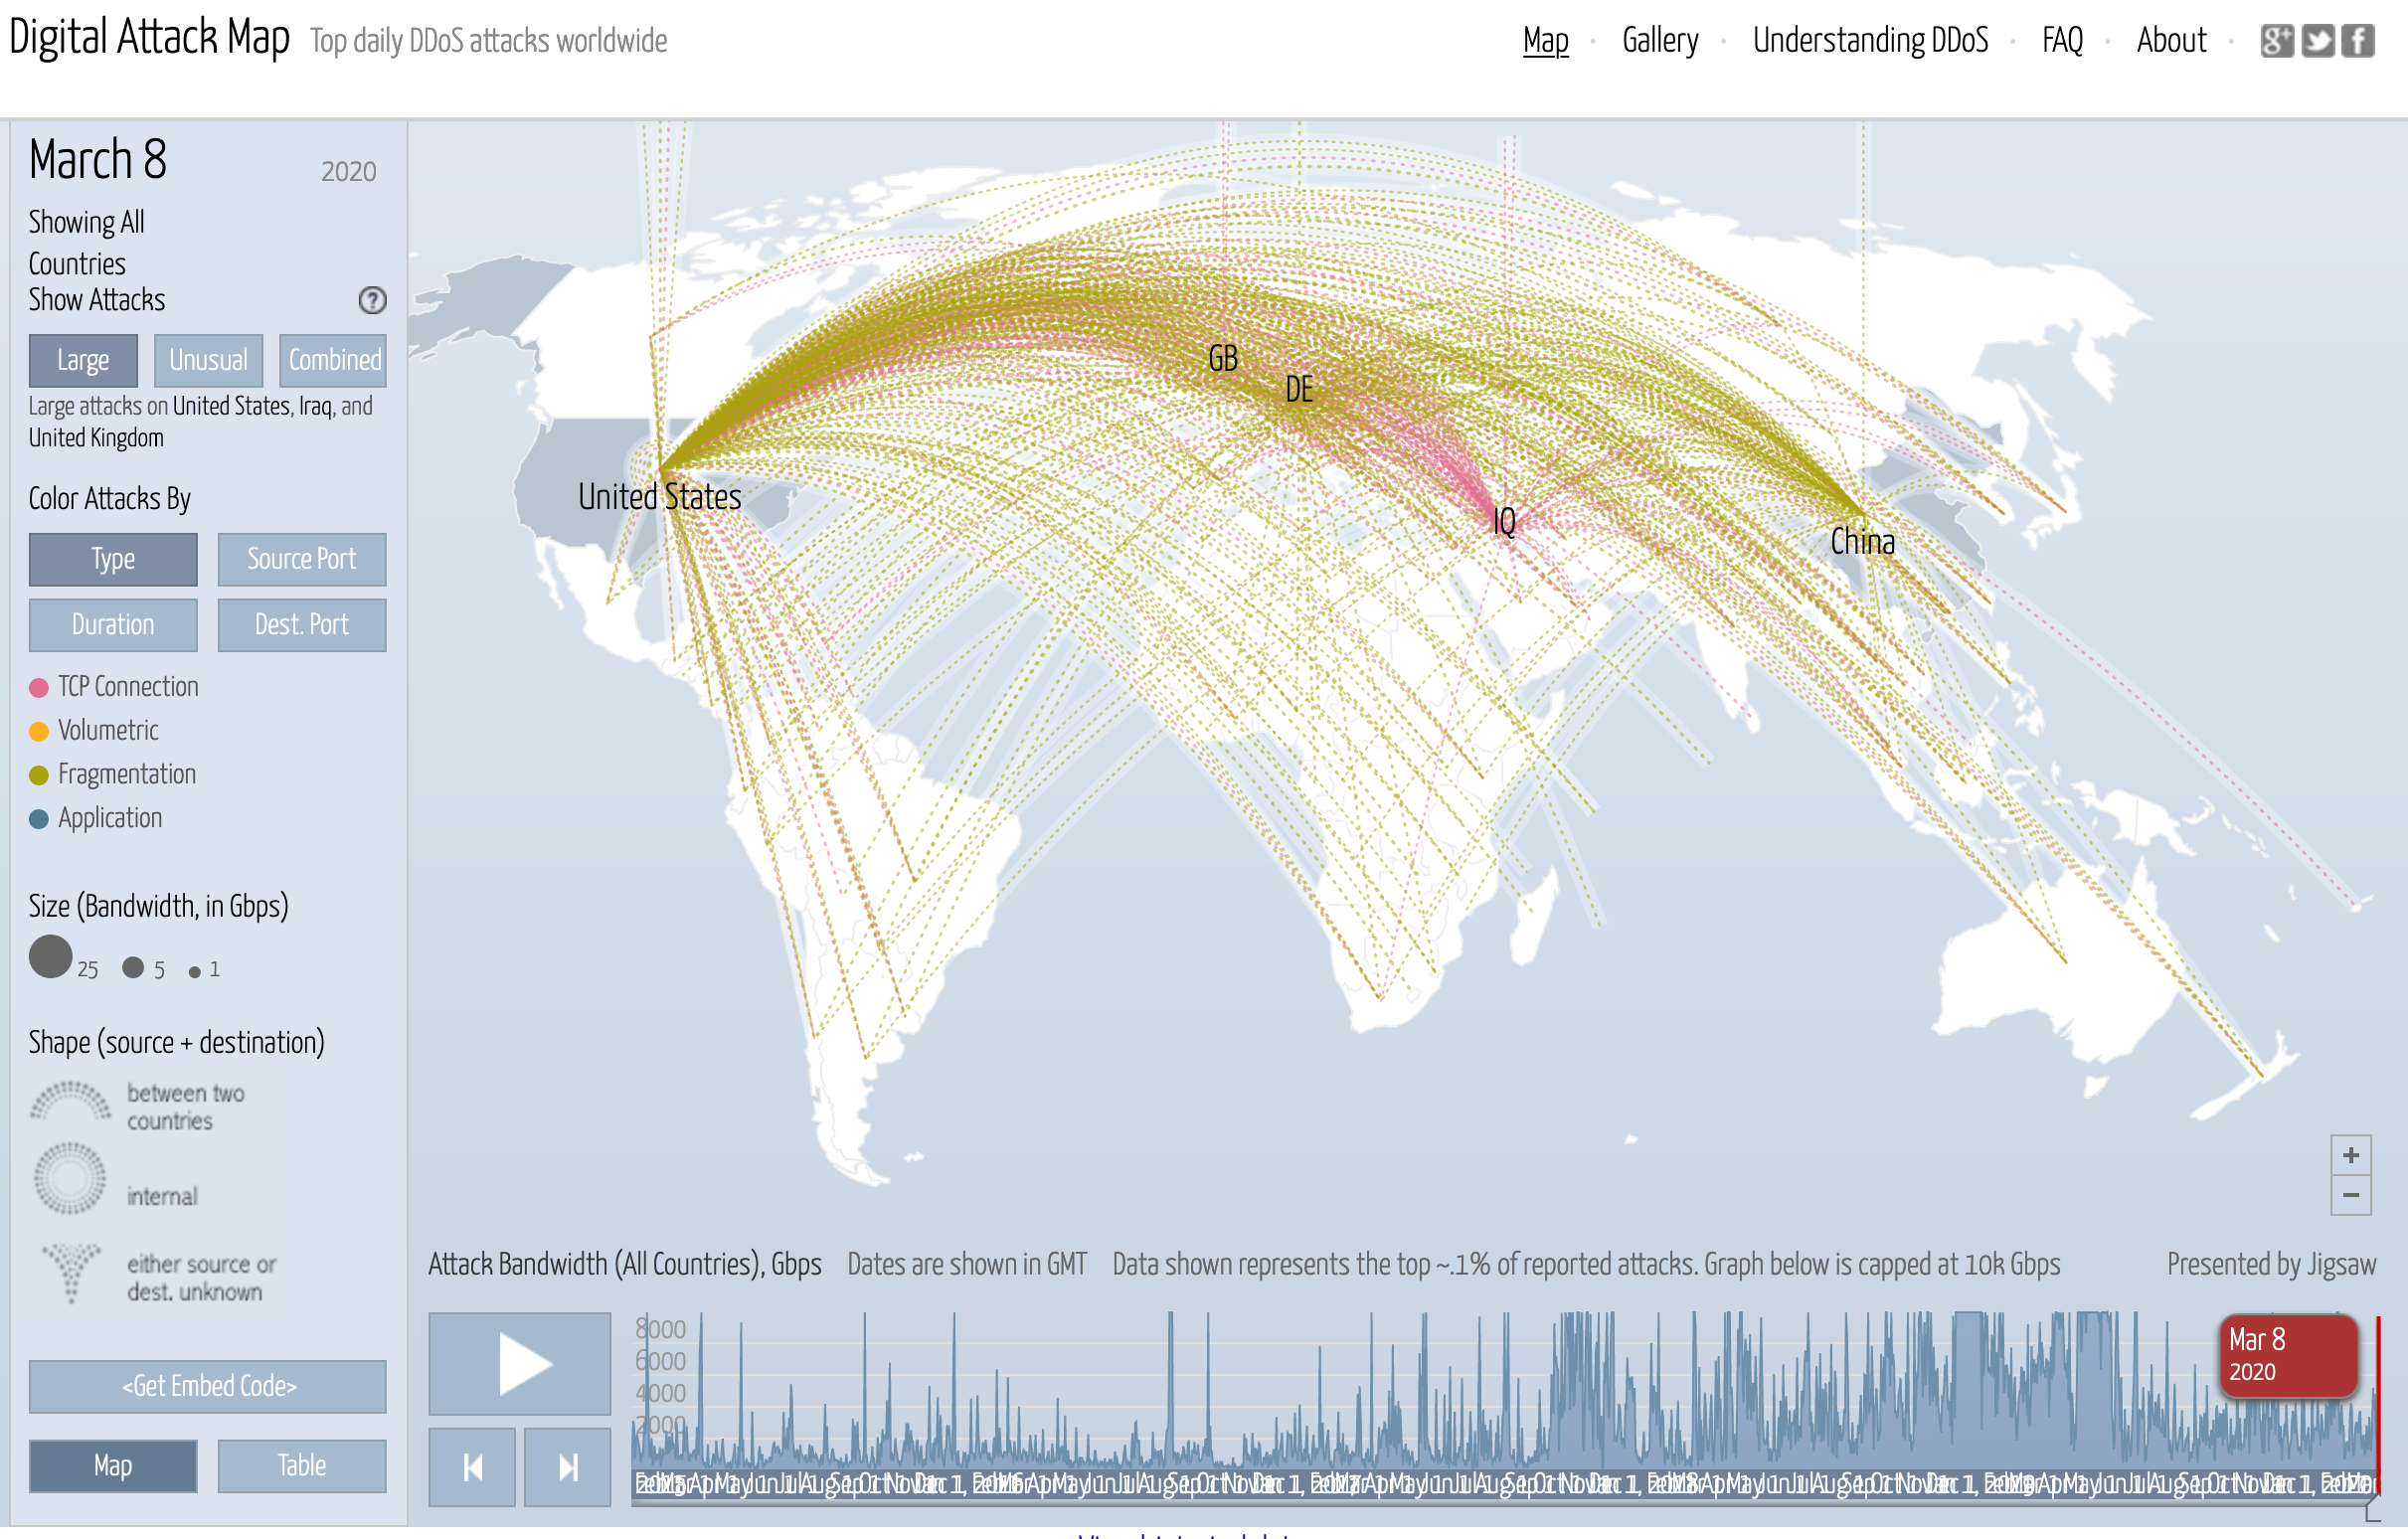Image resolution: width=2408 pixels, height=1539 pixels.
Task: Click the skip-to-end button on timeline
Action: (x=565, y=1467)
